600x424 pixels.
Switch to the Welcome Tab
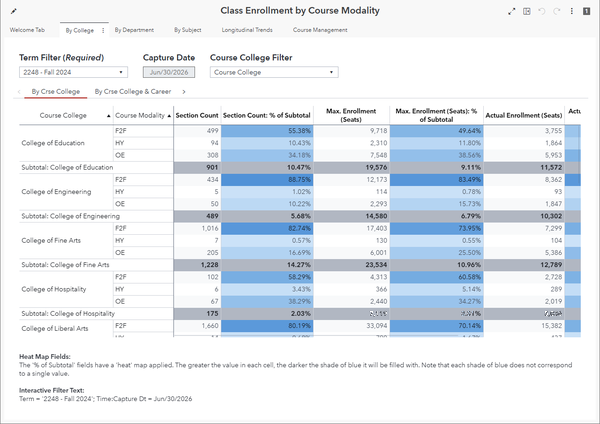coord(27,30)
